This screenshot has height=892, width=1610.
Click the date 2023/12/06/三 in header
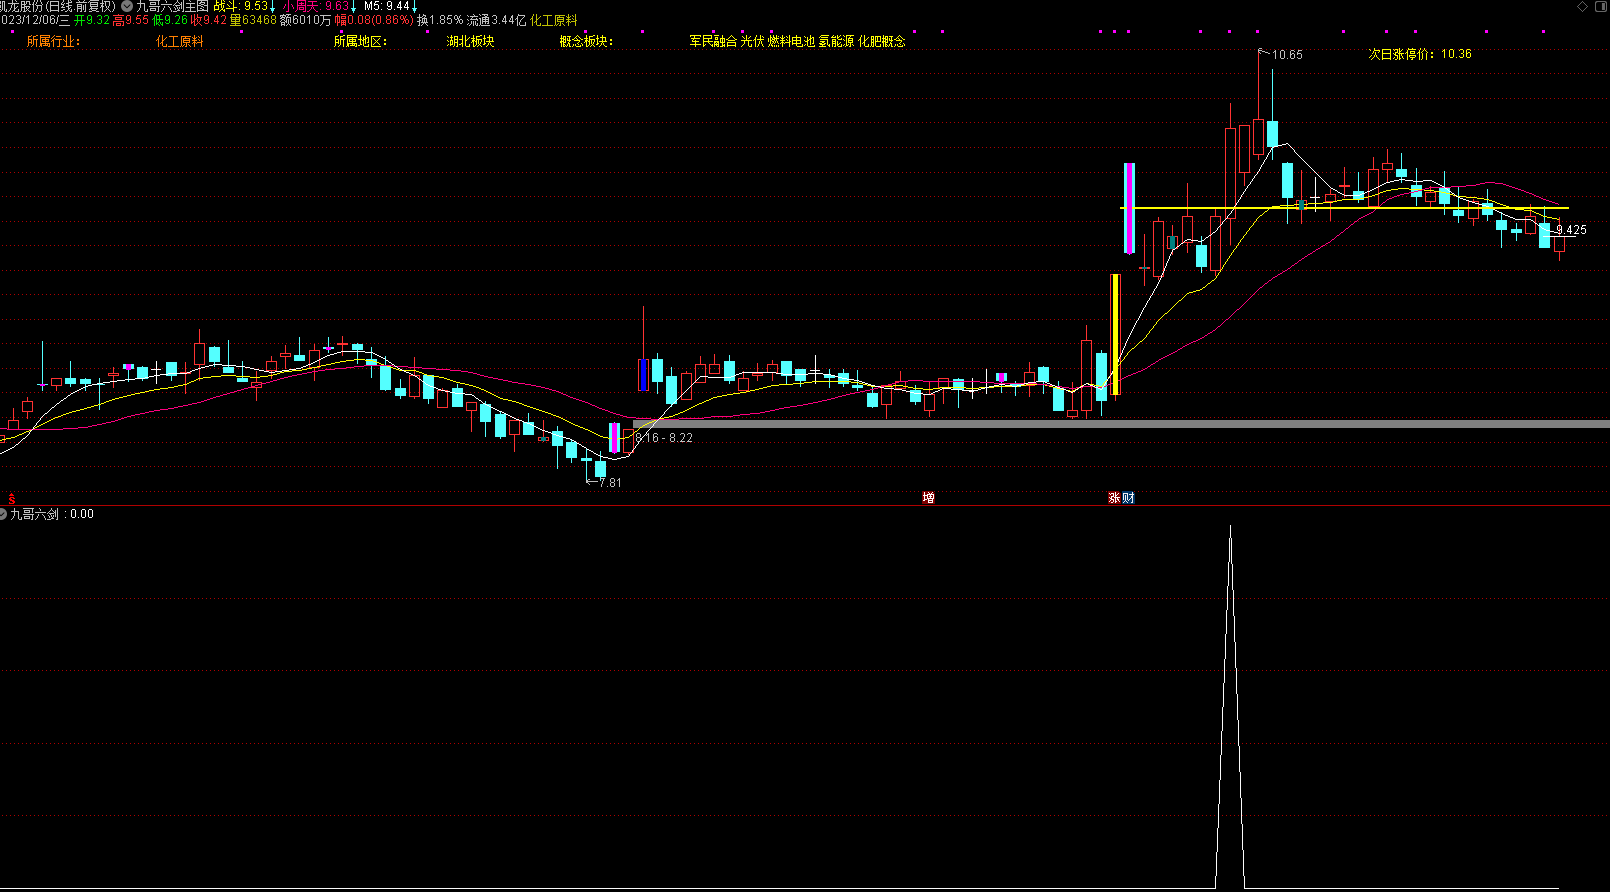pos(35,20)
